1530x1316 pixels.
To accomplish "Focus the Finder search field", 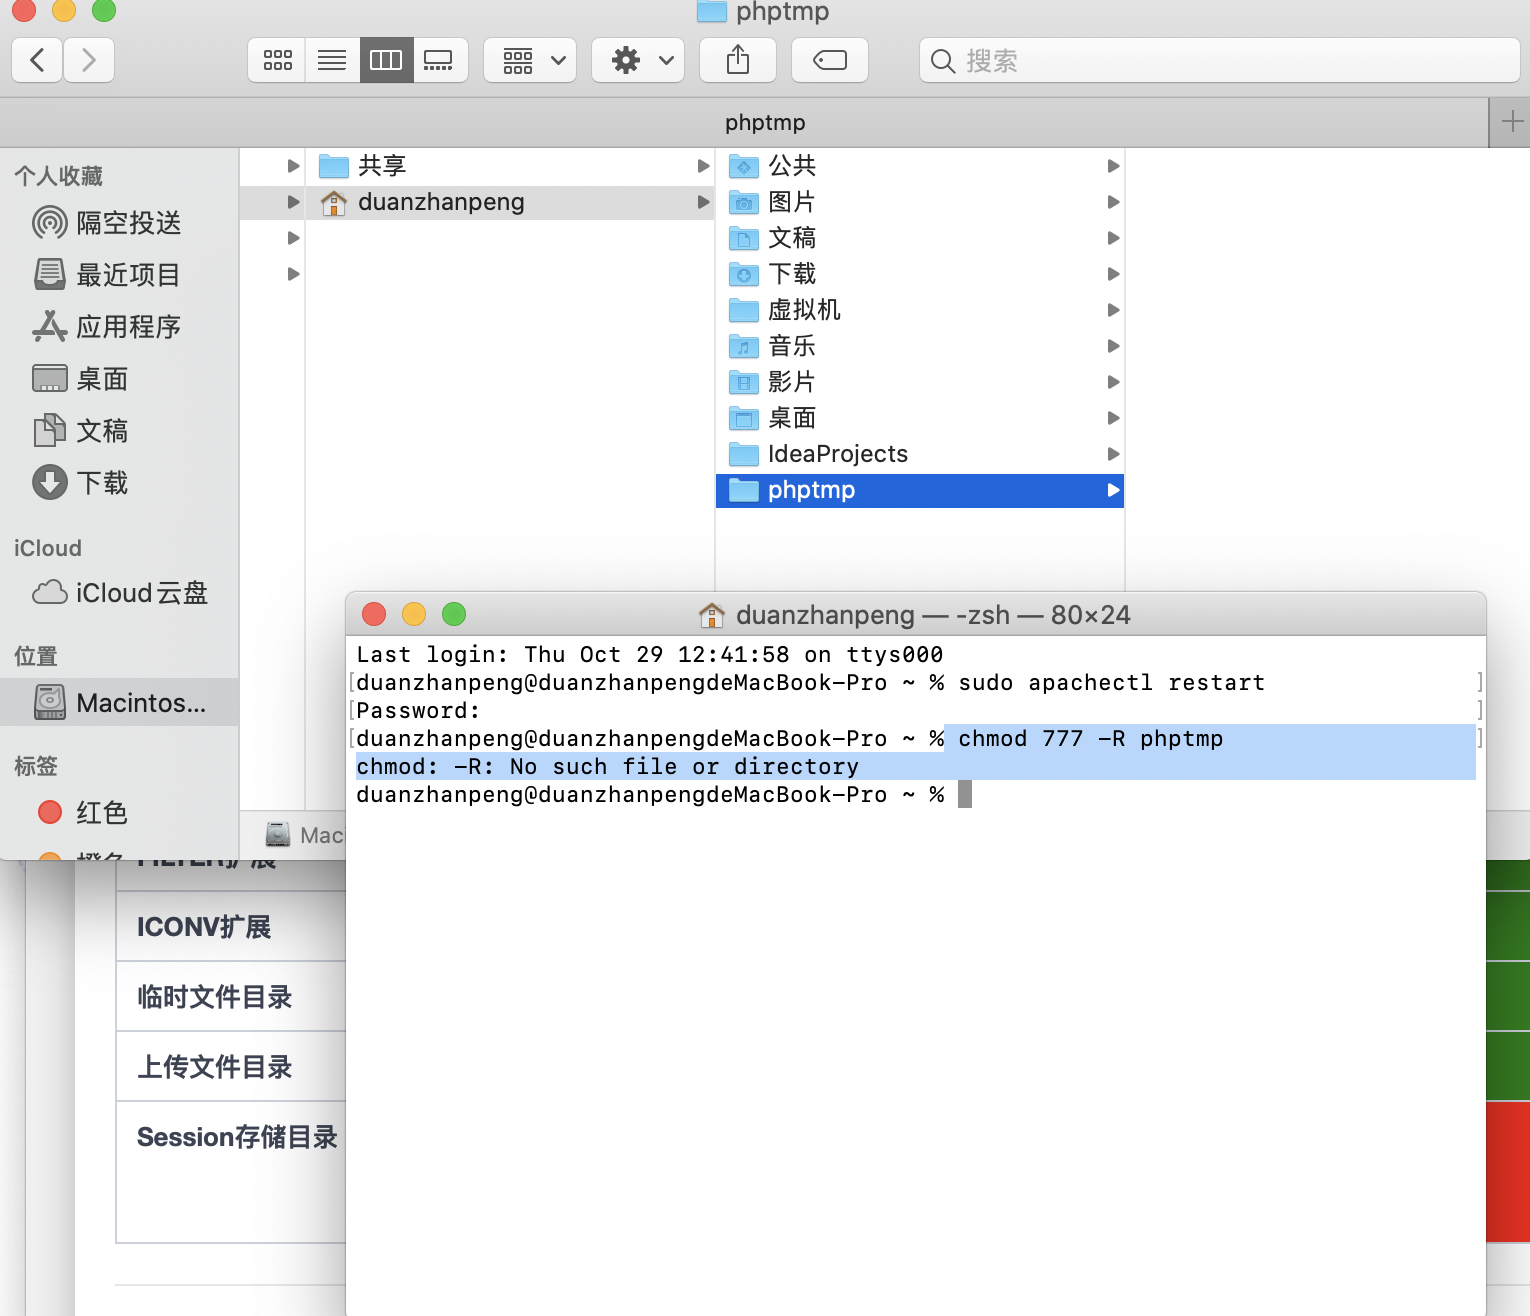I will pyautogui.click(x=1220, y=60).
